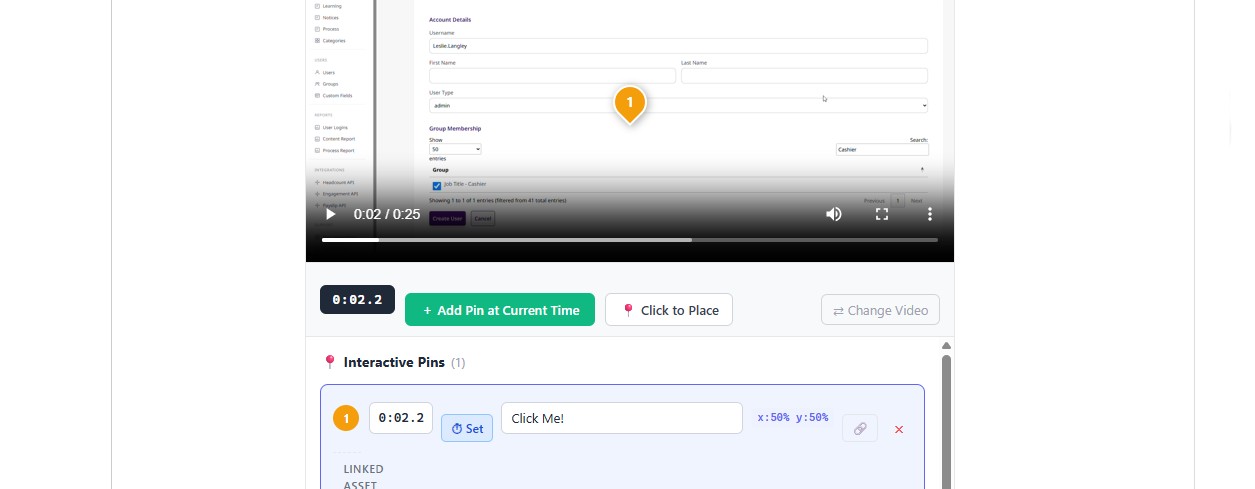This screenshot has width=1255, height=489.
Task: Sort the Group column header arrow
Action: pos(921,170)
